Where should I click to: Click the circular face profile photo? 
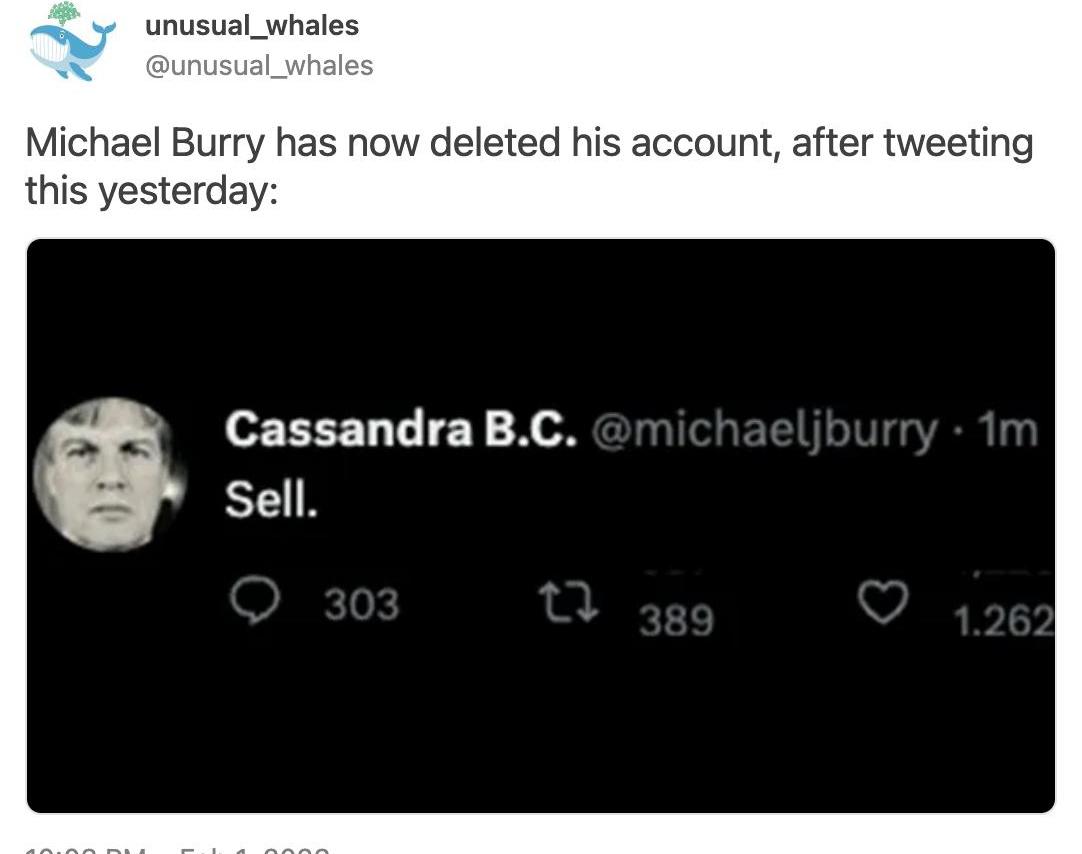tap(108, 474)
